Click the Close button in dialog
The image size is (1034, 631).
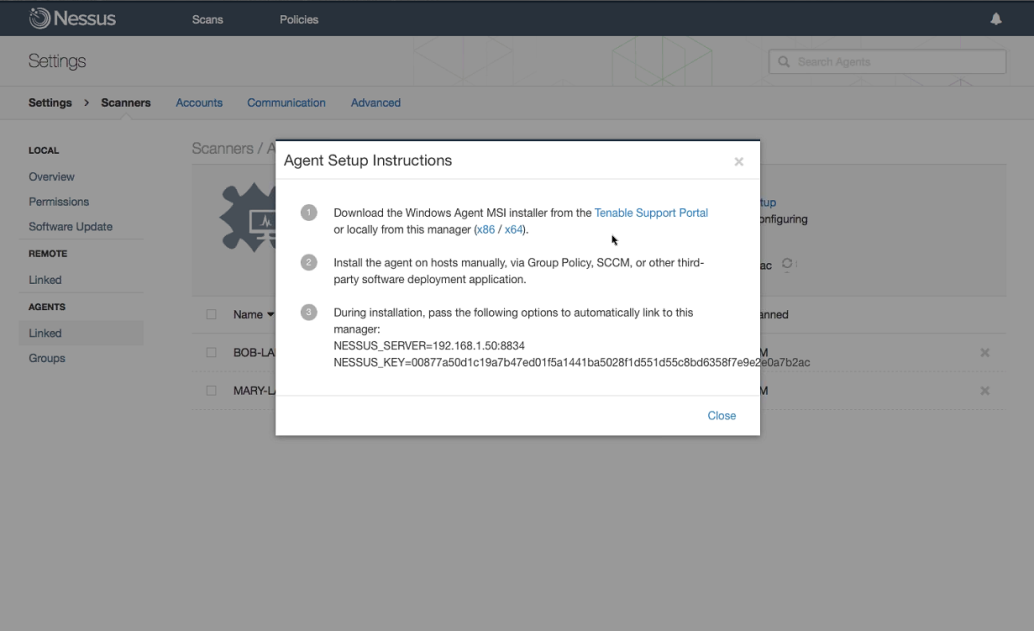(721, 416)
